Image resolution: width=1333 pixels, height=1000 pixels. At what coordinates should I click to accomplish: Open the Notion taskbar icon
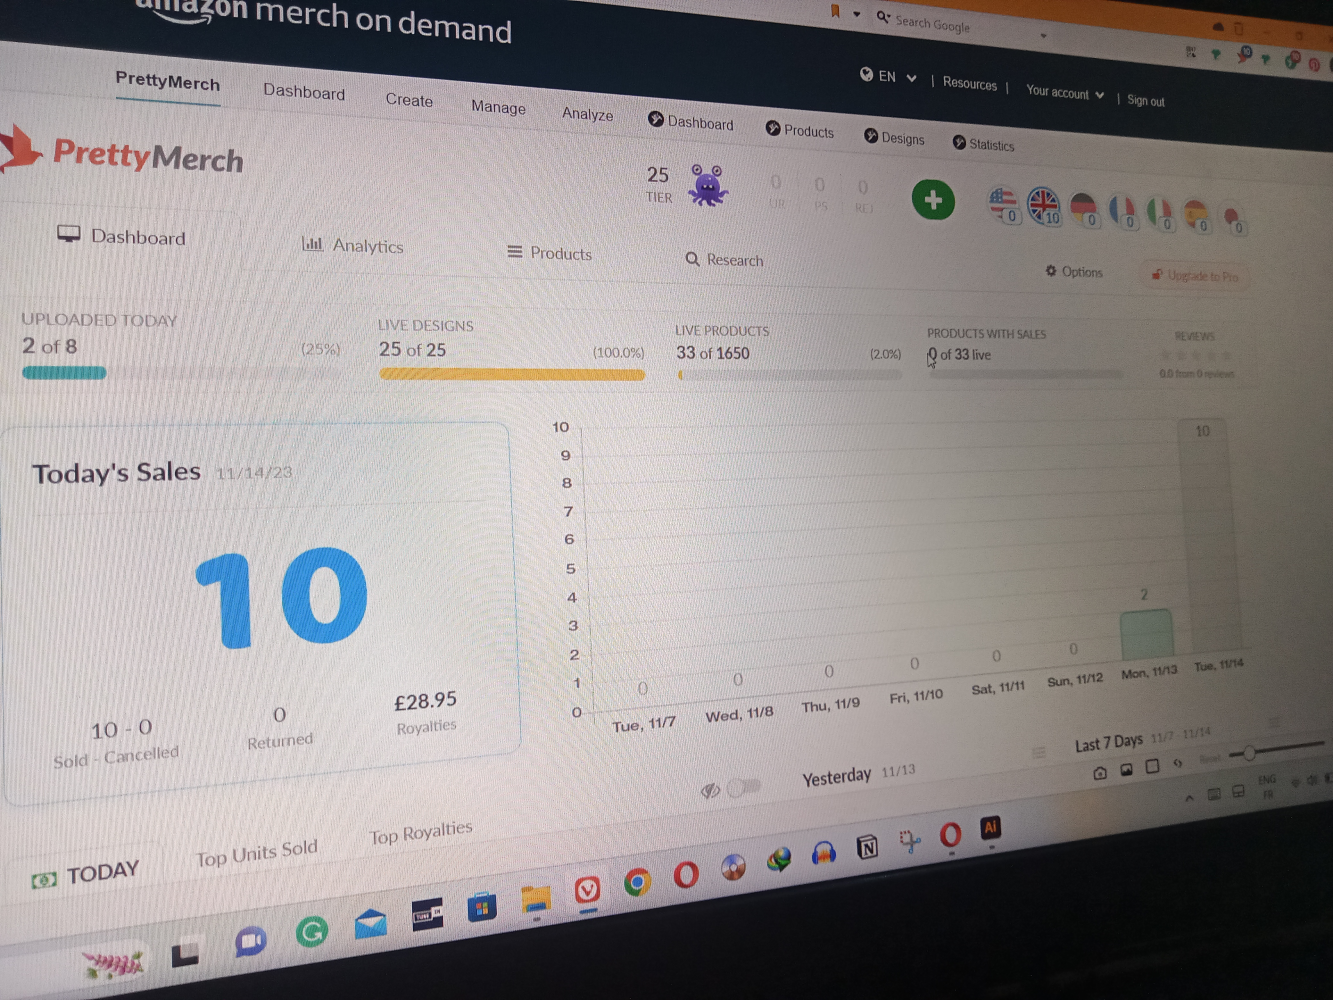tap(867, 848)
